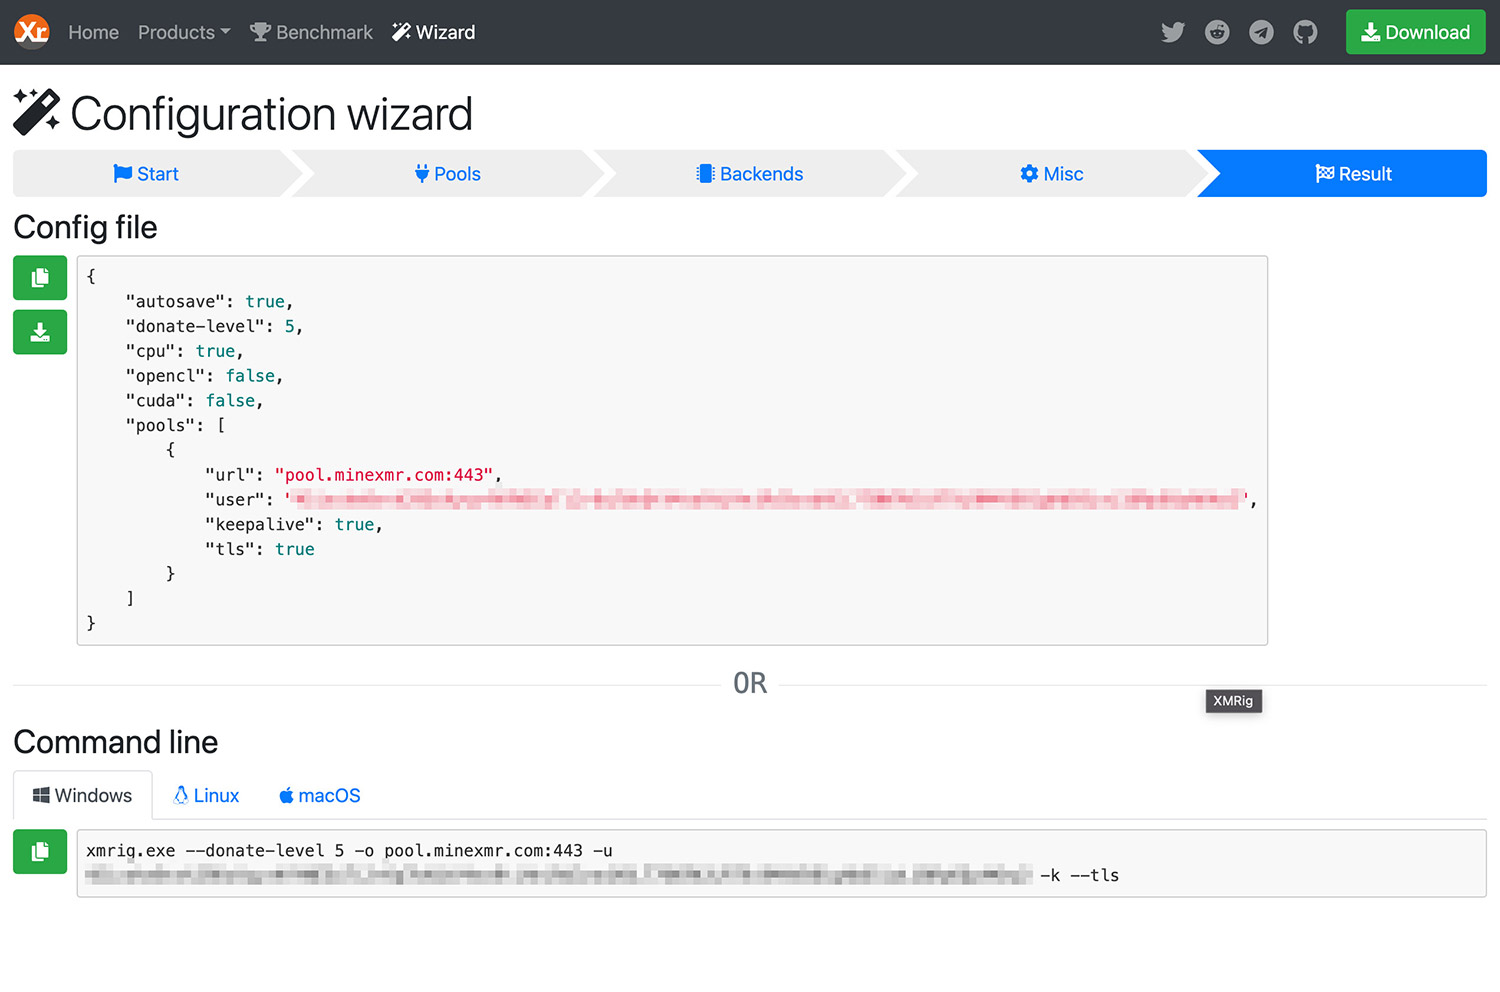The width and height of the screenshot is (1500, 992).
Task: Expand the Products dropdown menu
Action: pyautogui.click(x=184, y=32)
